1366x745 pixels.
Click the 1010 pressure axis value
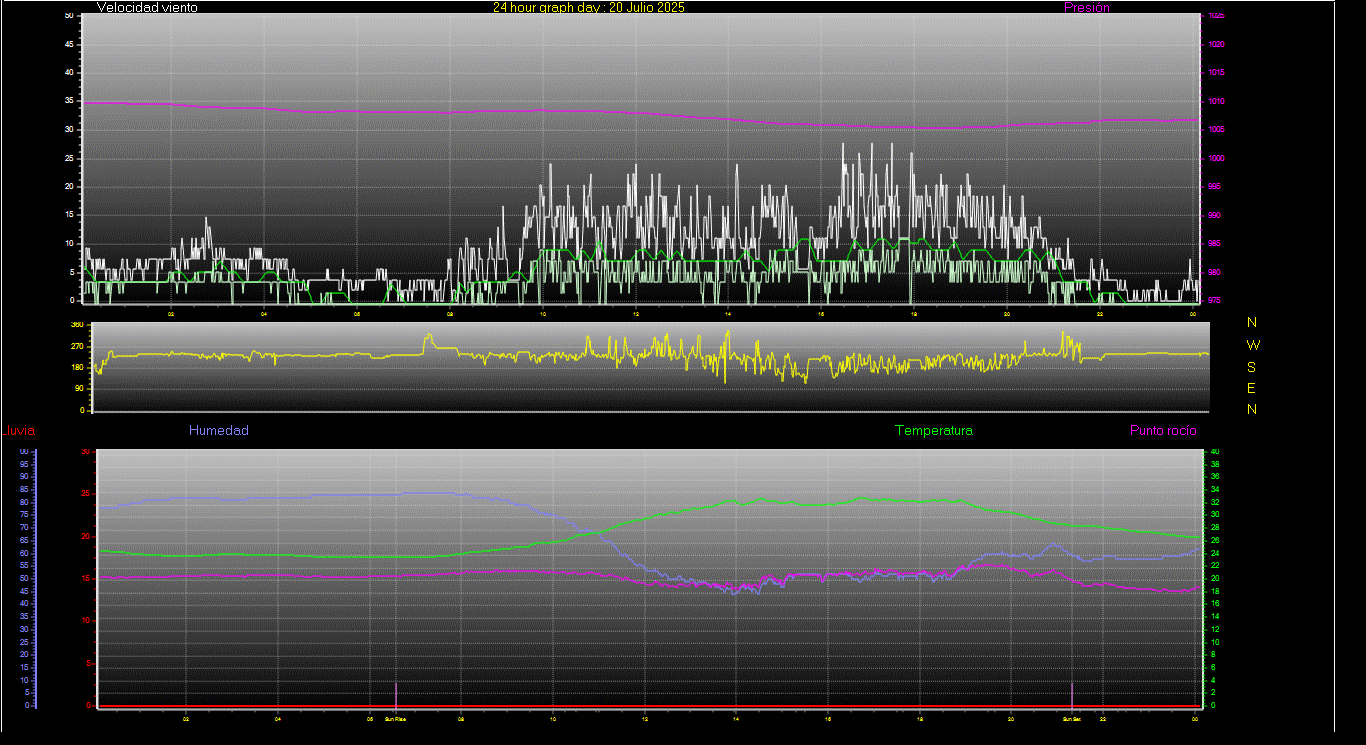(x=1215, y=101)
